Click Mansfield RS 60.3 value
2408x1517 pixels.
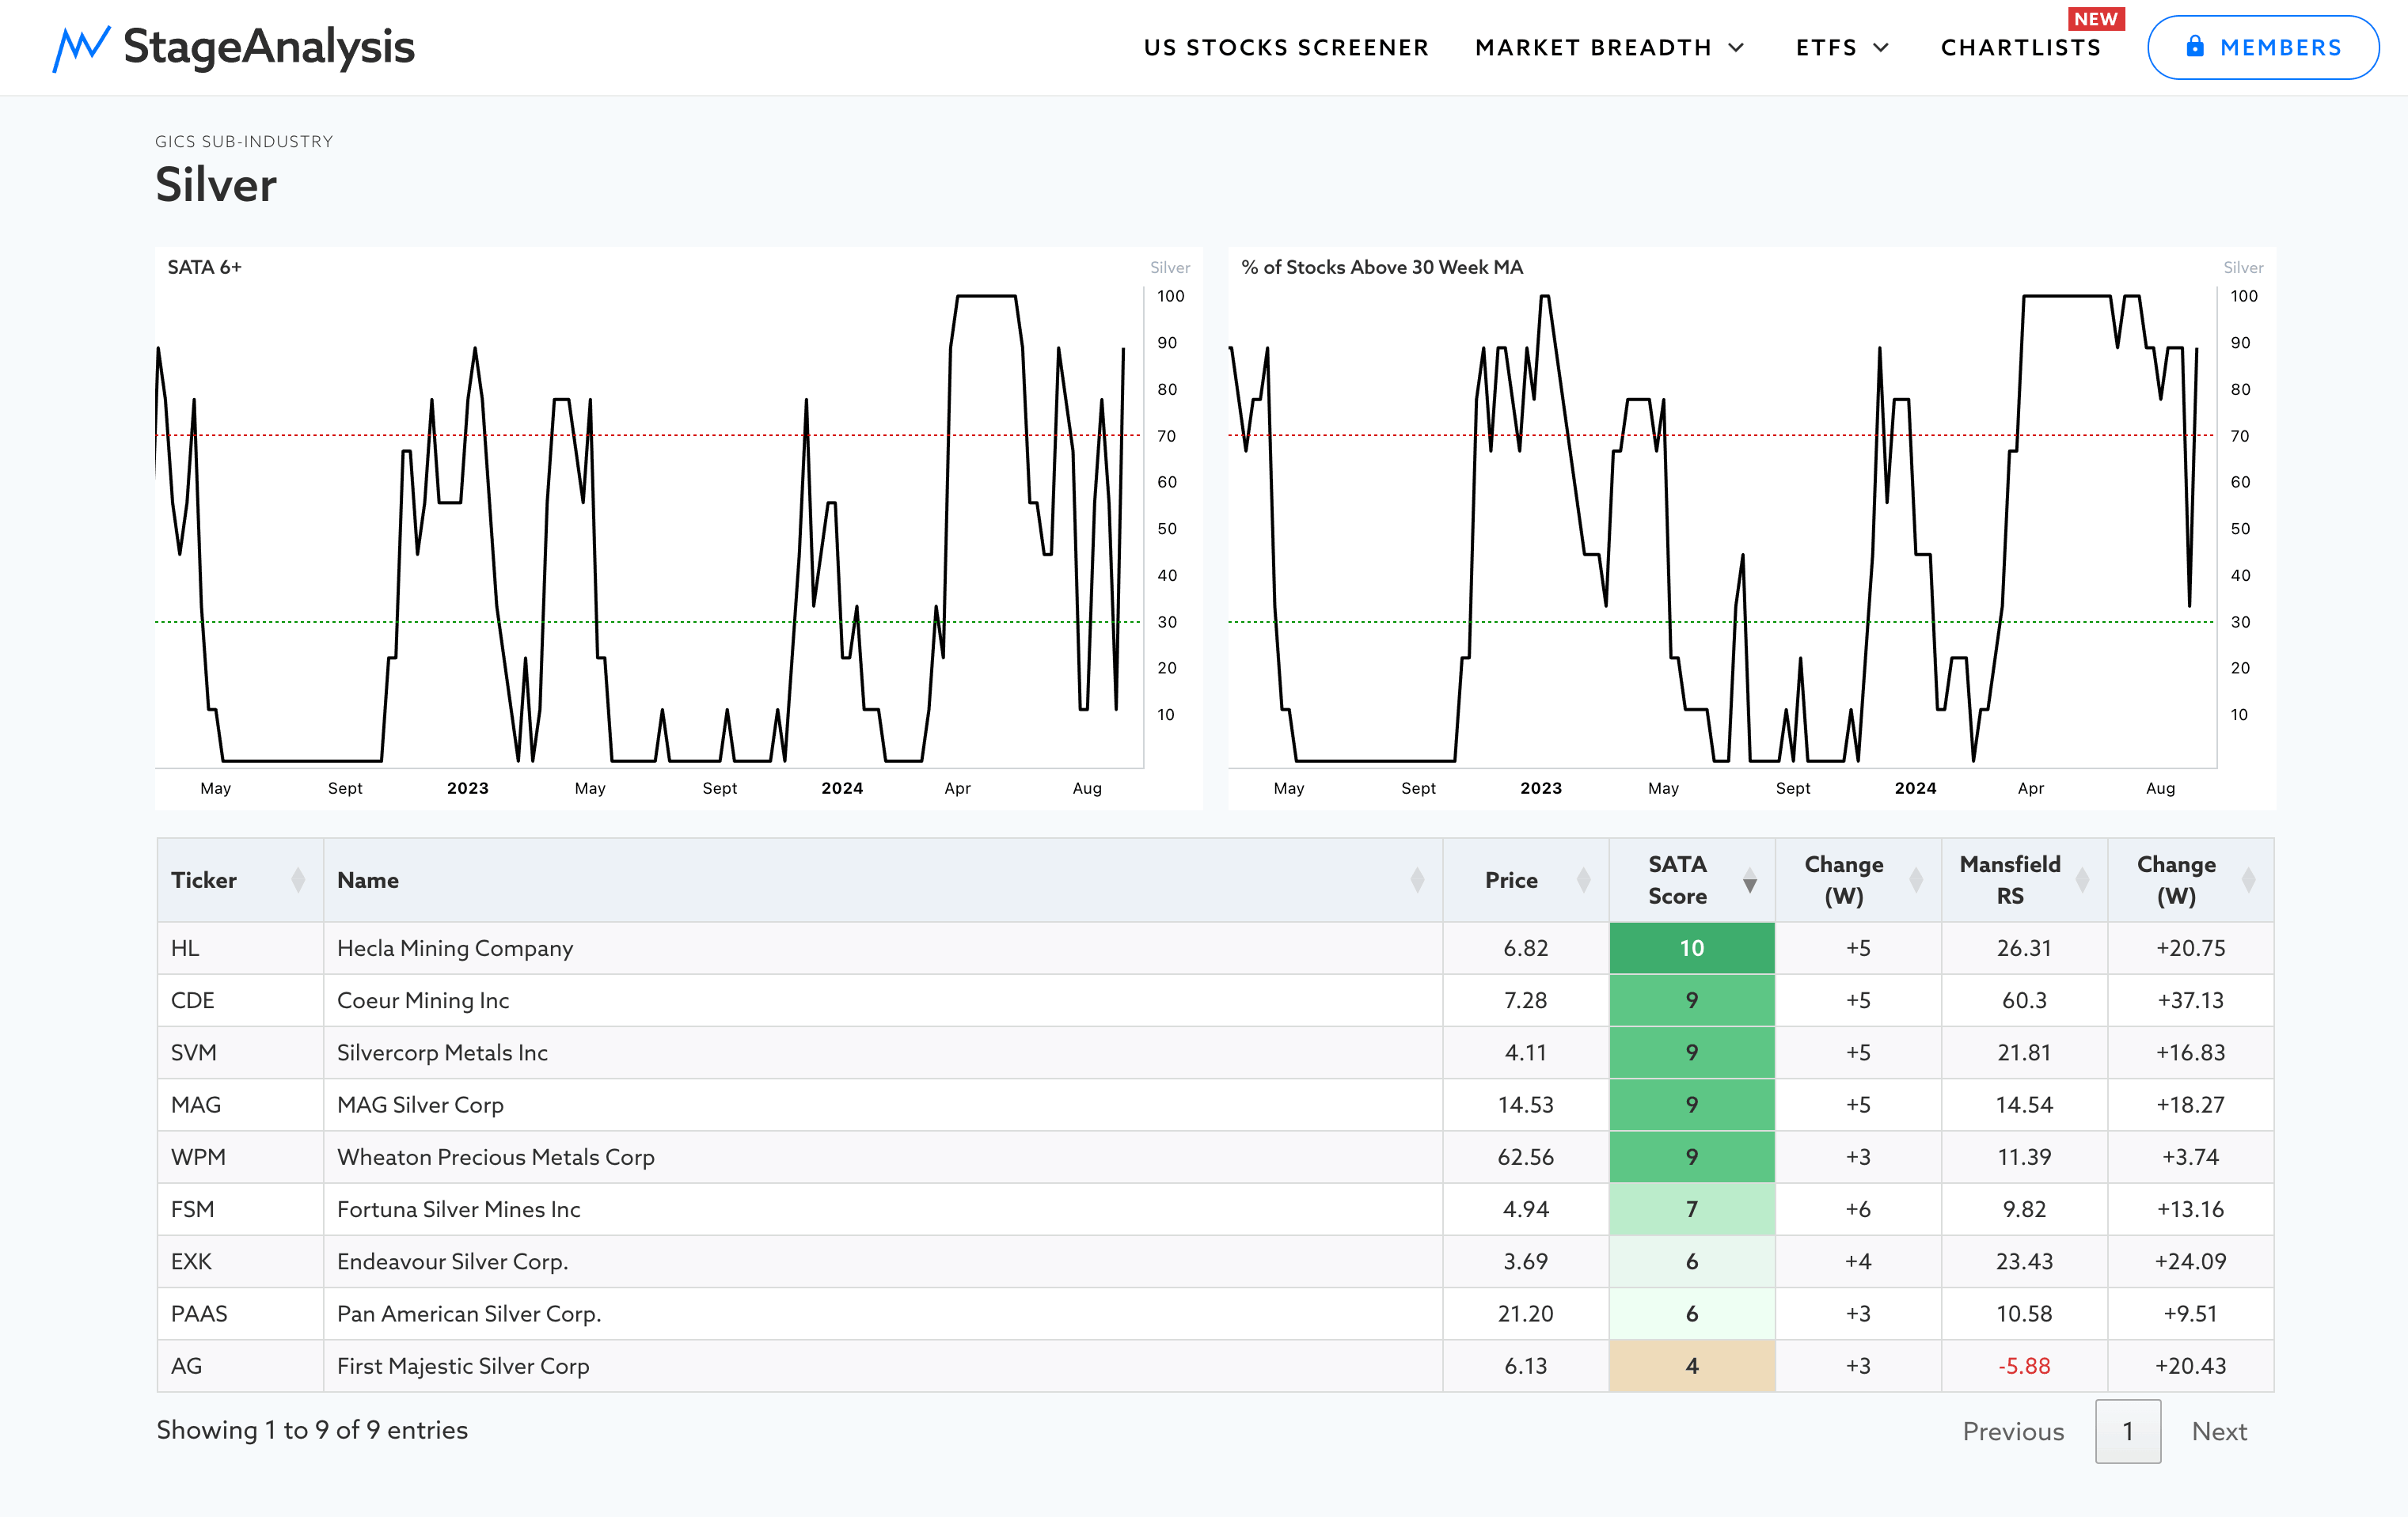click(x=2024, y=1000)
